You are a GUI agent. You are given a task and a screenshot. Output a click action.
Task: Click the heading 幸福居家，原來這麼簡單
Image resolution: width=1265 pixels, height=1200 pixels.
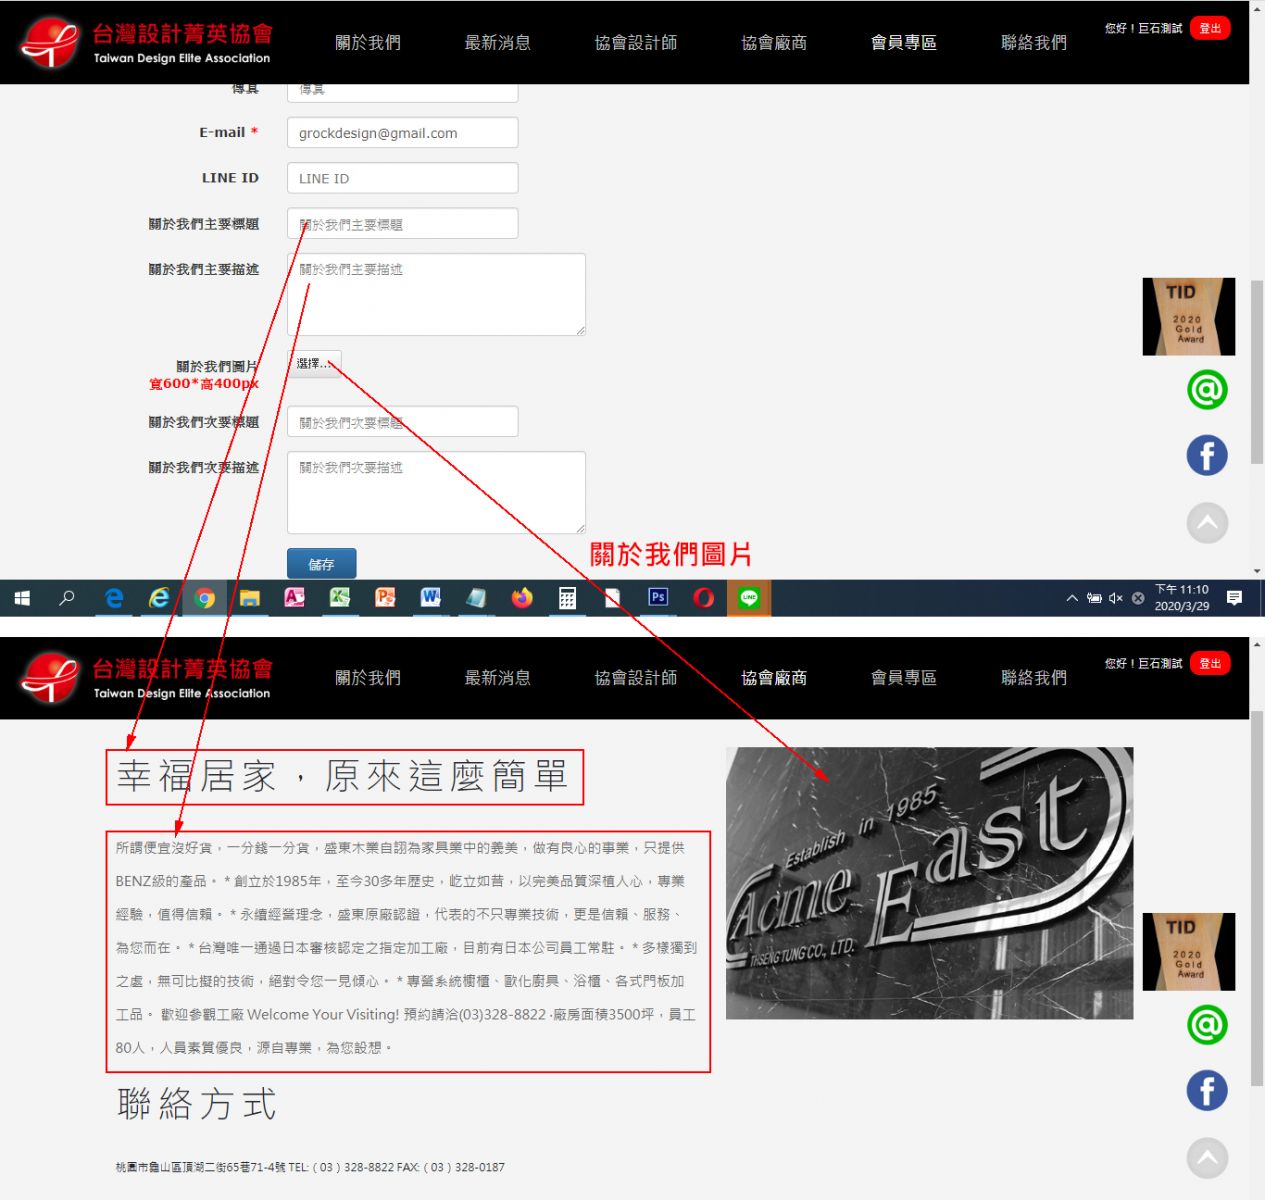point(342,776)
